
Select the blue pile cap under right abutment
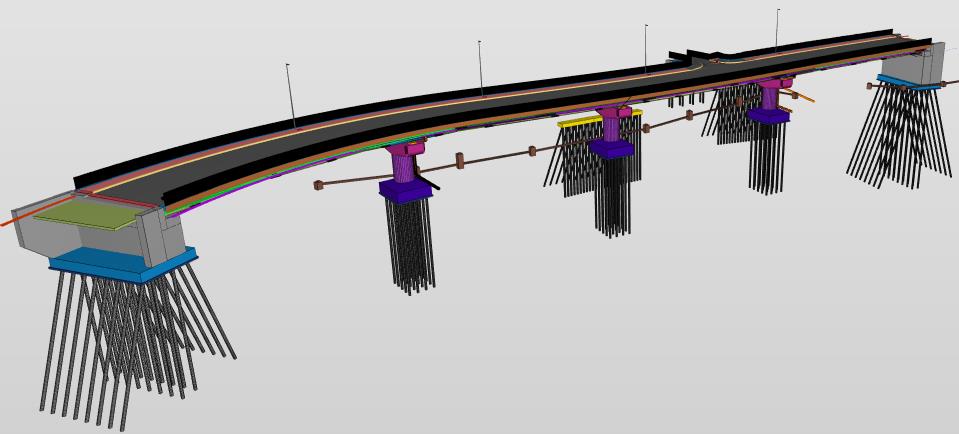[x=906, y=82]
